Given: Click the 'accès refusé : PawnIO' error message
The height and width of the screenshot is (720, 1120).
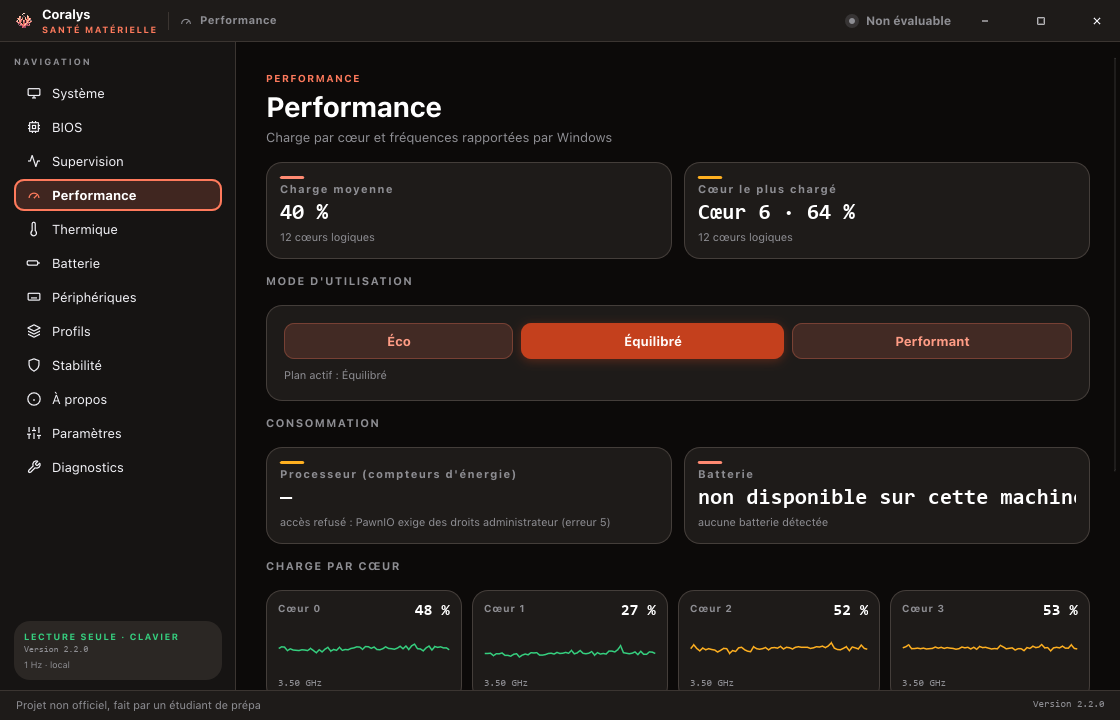Looking at the screenshot, I should pyautogui.click(x=445, y=522).
